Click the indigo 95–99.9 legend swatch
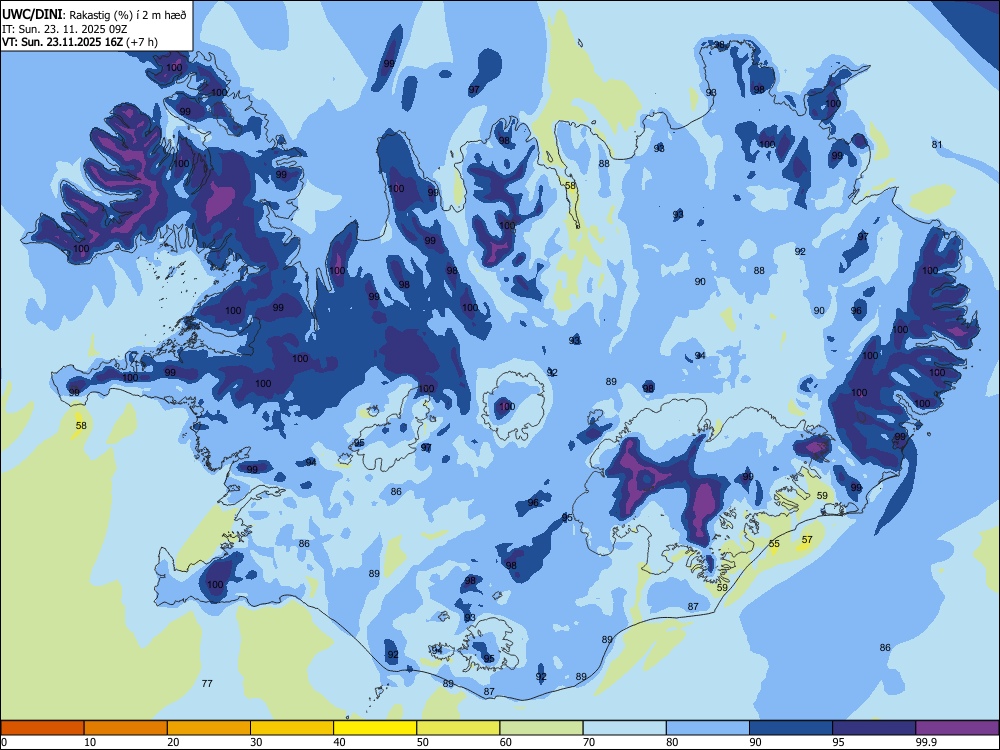1000x750 pixels. coord(874,728)
